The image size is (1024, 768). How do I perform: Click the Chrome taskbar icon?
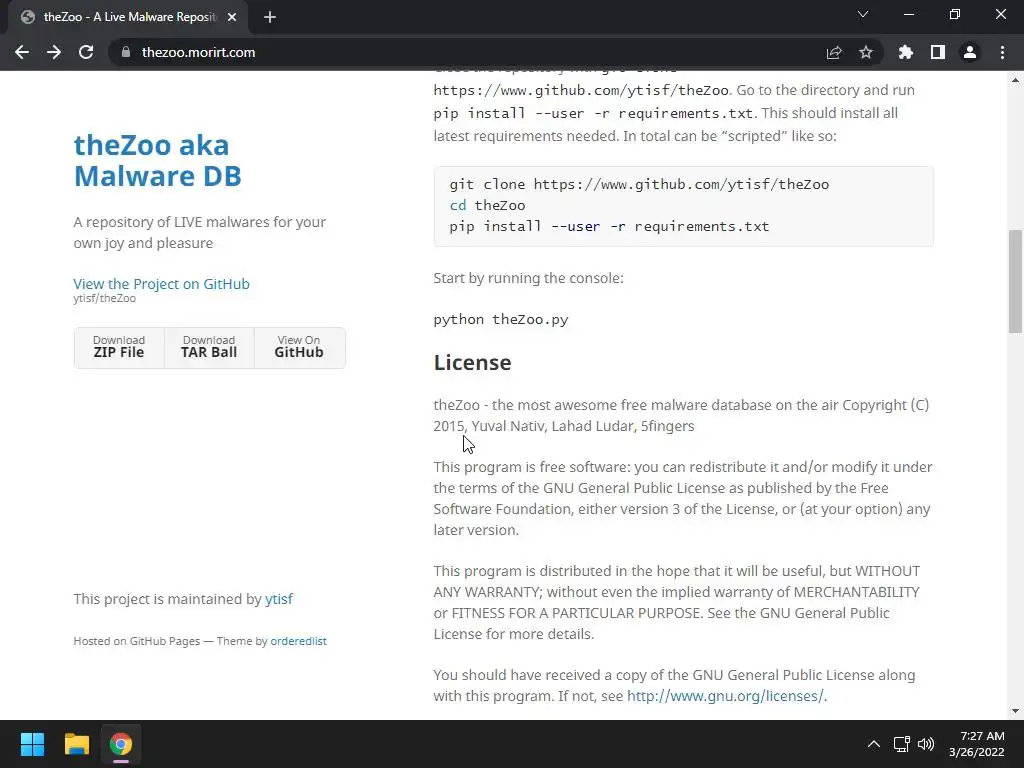tap(120, 744)
